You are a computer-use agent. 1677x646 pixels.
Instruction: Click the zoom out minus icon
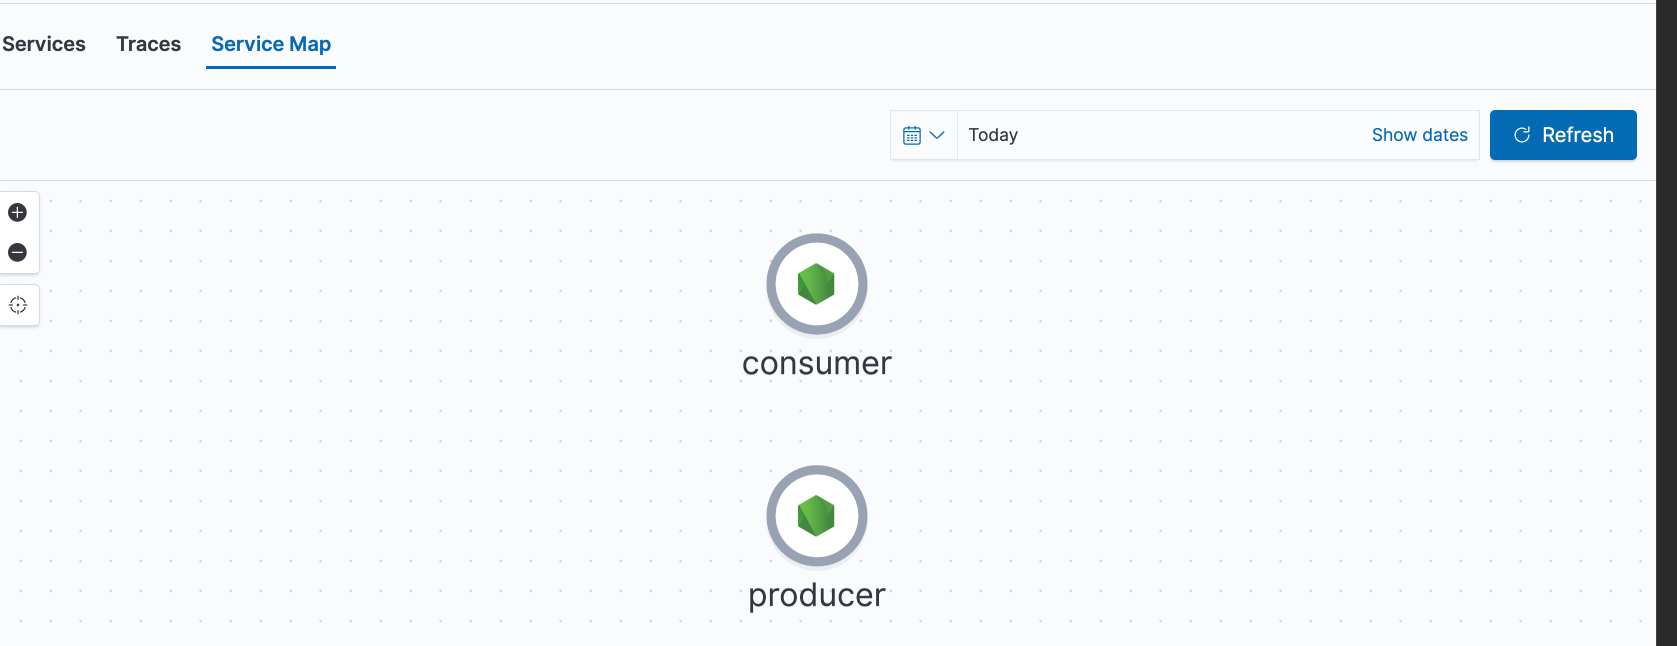click(17, 252)
